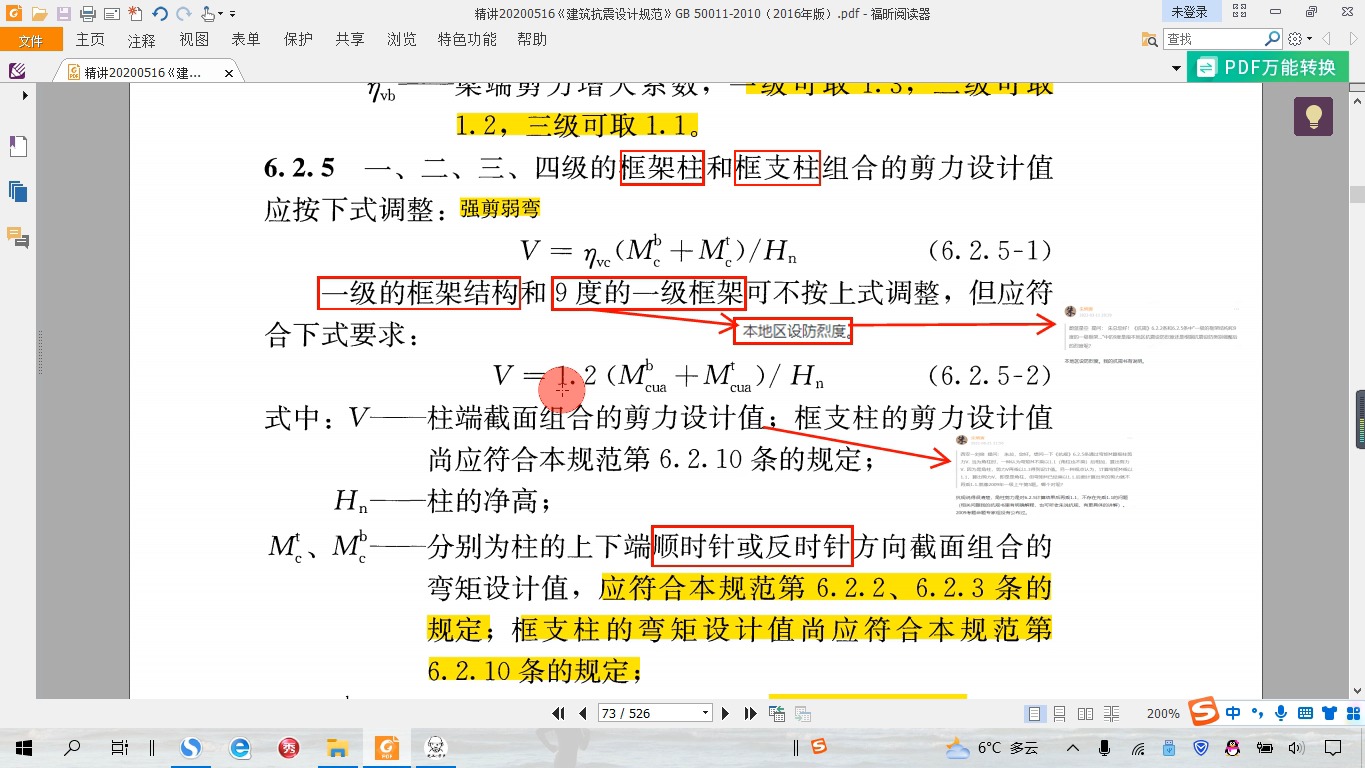Toggle single page view in the status bar

1035,712
